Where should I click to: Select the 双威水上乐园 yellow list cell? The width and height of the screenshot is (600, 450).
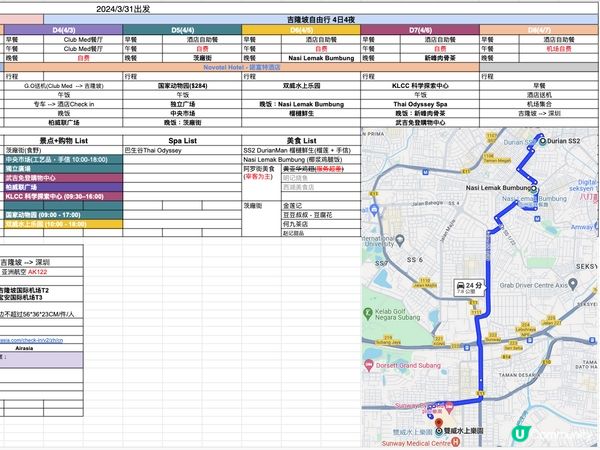(x=60, y=223)
